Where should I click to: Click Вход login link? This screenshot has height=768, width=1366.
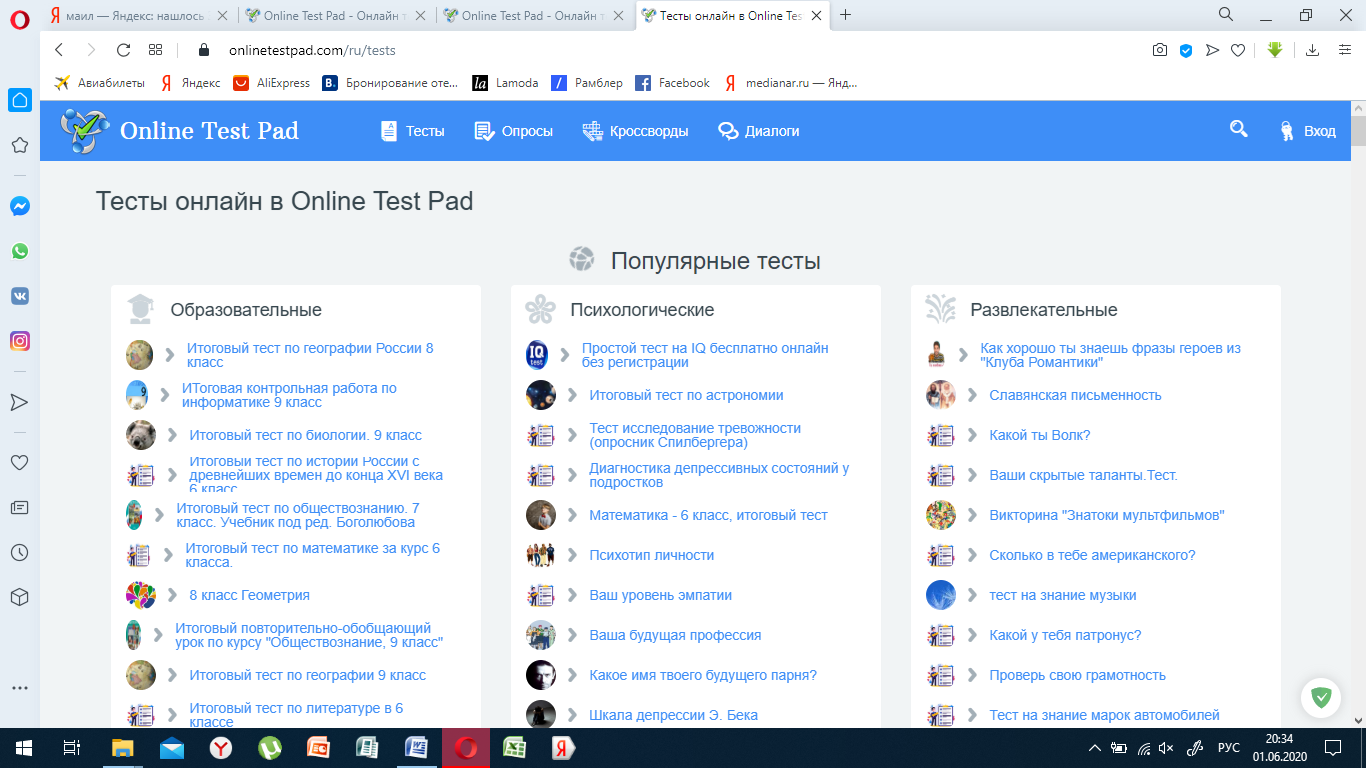[1309, 131]
